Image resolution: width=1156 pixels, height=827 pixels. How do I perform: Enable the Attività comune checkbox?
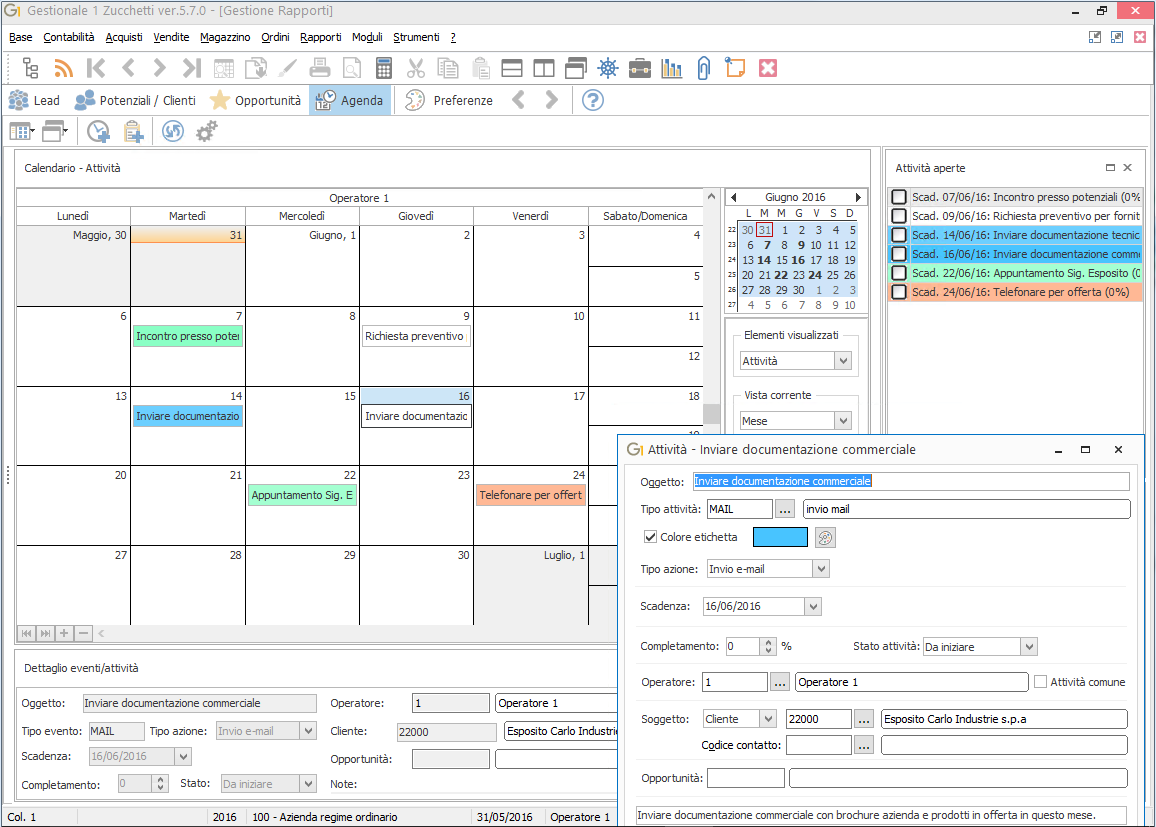(1040, 682)
